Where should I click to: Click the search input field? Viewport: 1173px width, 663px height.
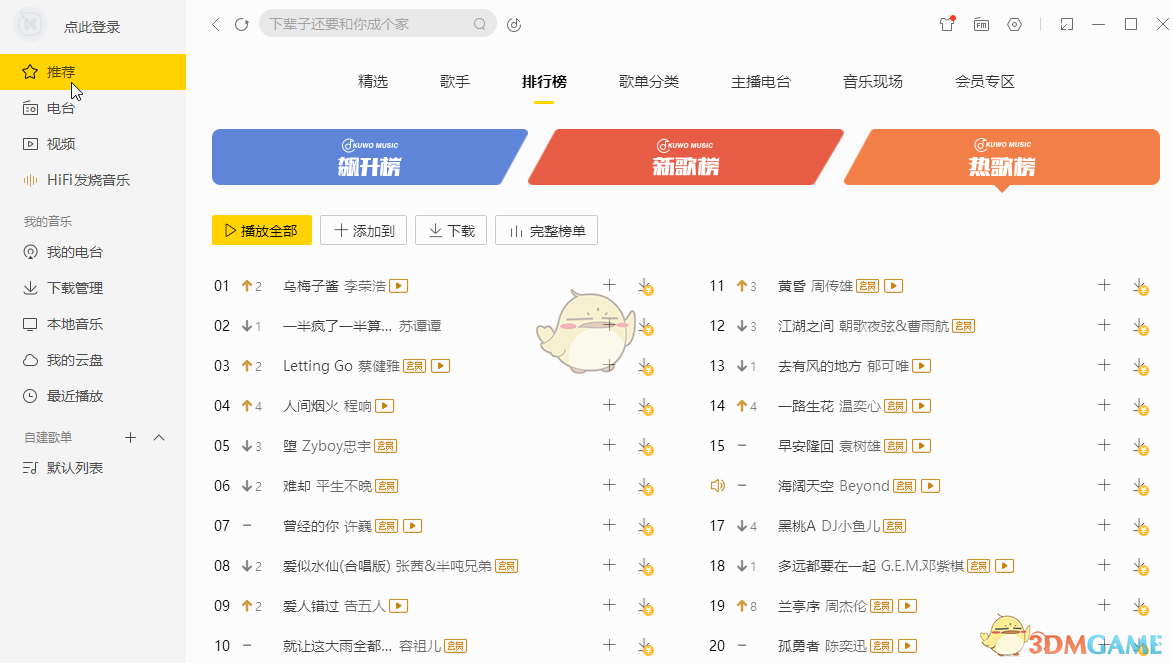coord(370,23)
